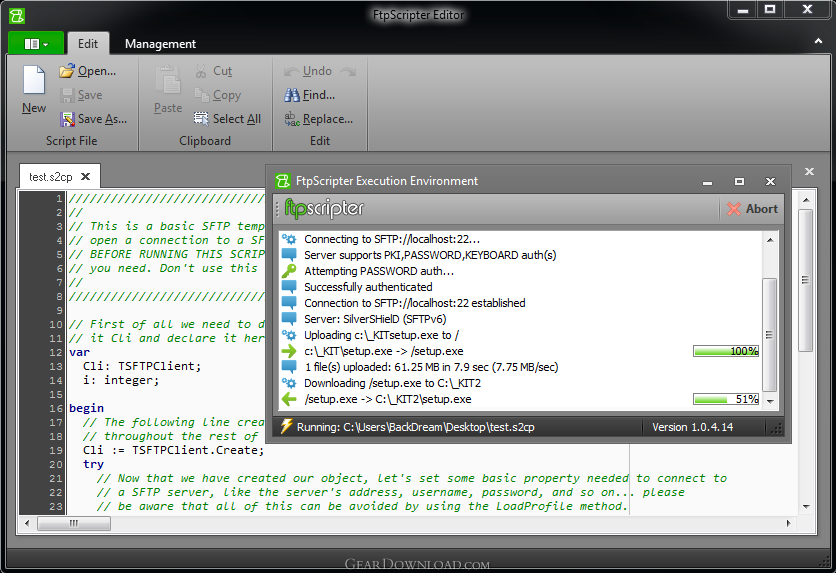Screen dimensions: 836x573
Task: Click log line '1 file(s) uploaded: 61.25 MB'
Action: (431, 367)
